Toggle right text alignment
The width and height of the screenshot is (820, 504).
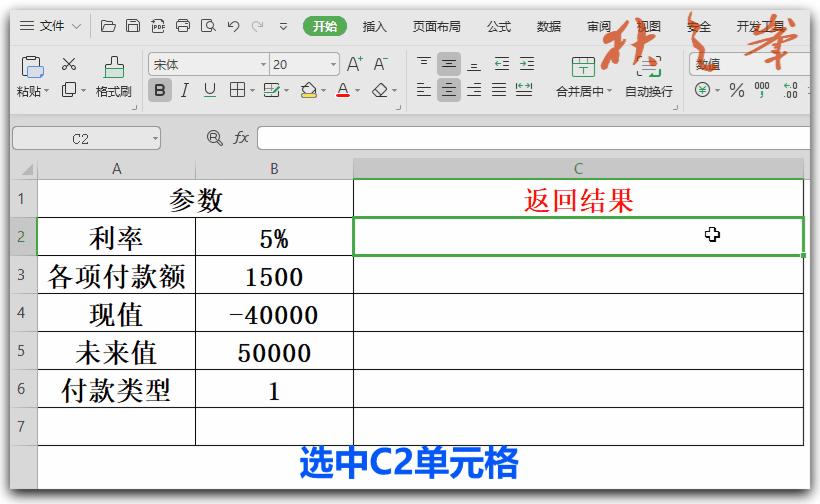(474, 90)
